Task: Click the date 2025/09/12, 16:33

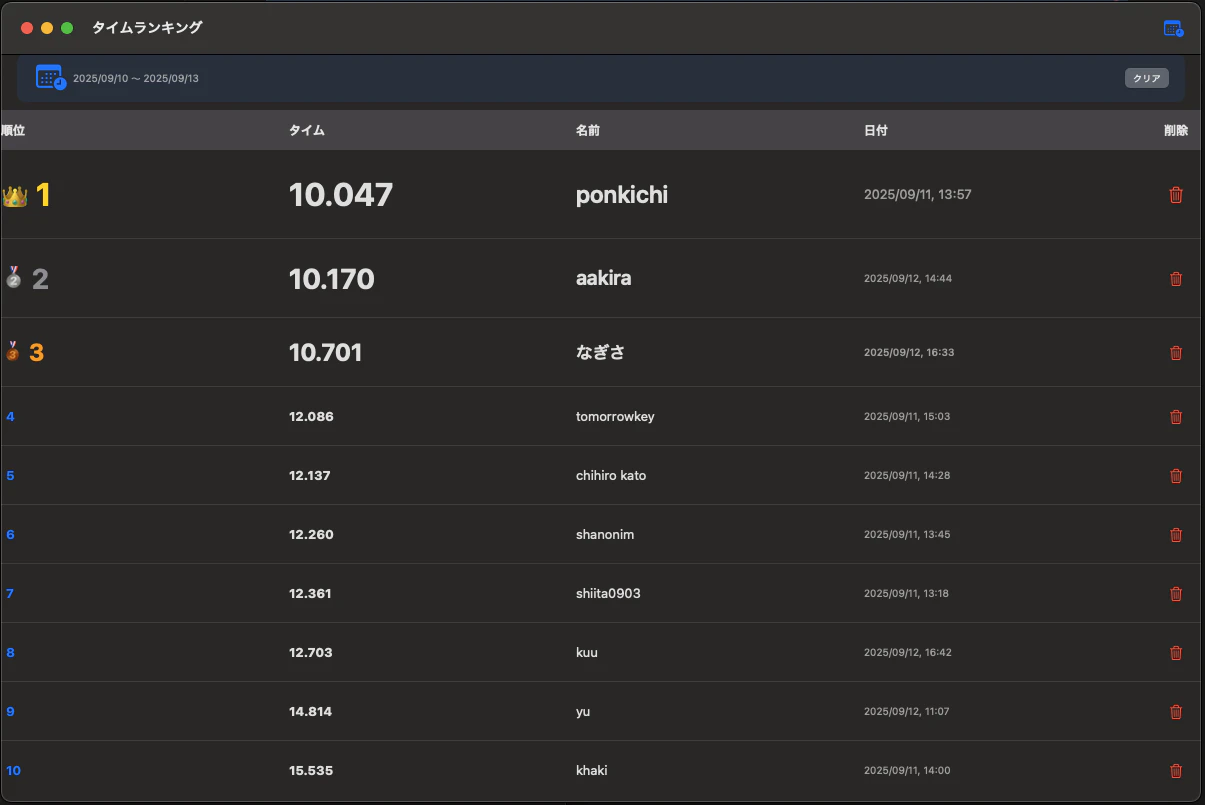Action: coord(909,353)
